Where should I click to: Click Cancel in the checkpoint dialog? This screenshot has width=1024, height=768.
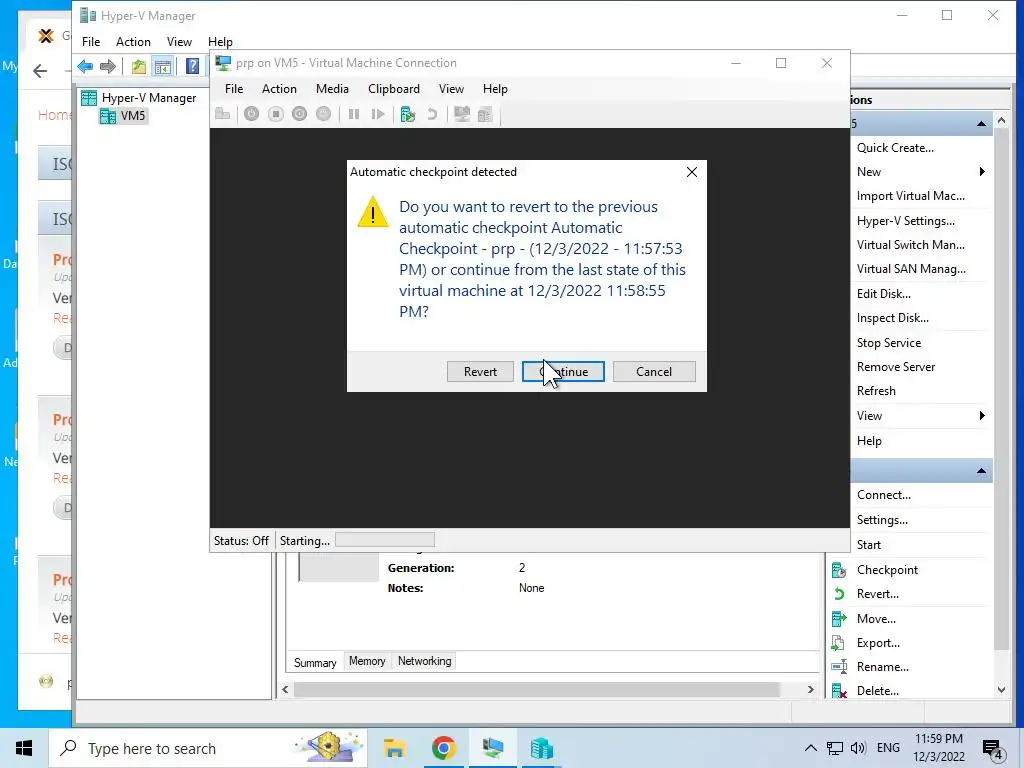tap(654, 372)
